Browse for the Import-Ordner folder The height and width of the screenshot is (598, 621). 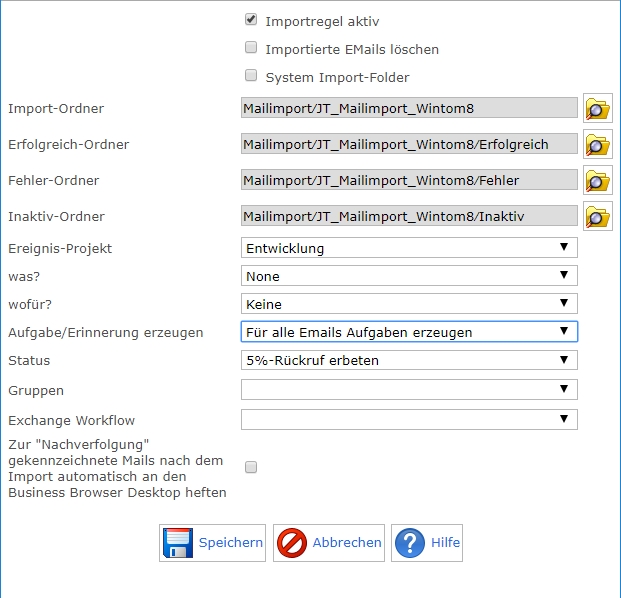tap(598, 109)
